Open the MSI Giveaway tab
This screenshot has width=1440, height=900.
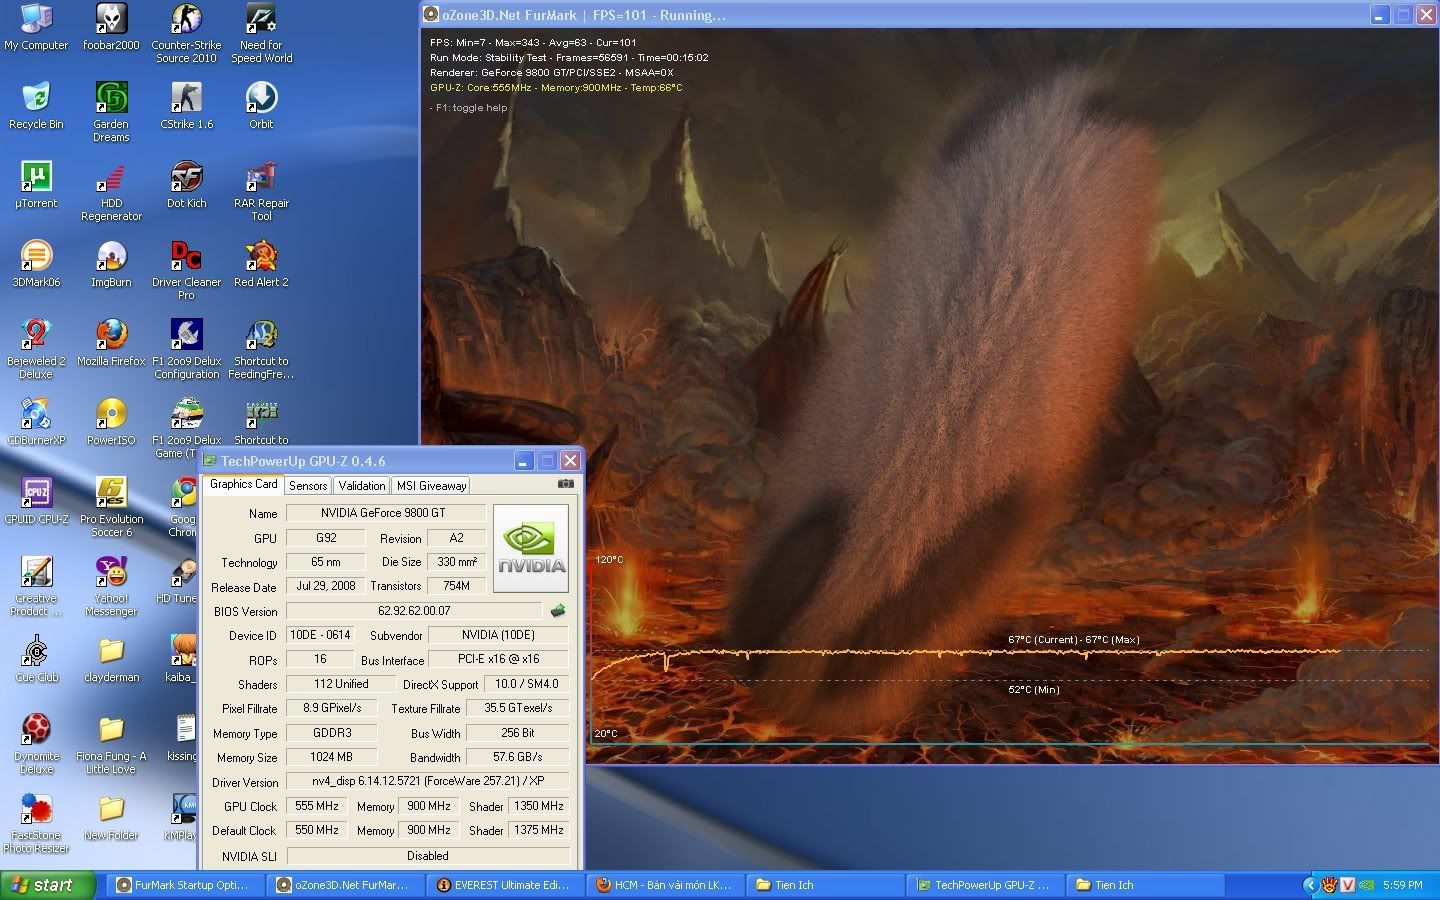click(x=431, y=486)
